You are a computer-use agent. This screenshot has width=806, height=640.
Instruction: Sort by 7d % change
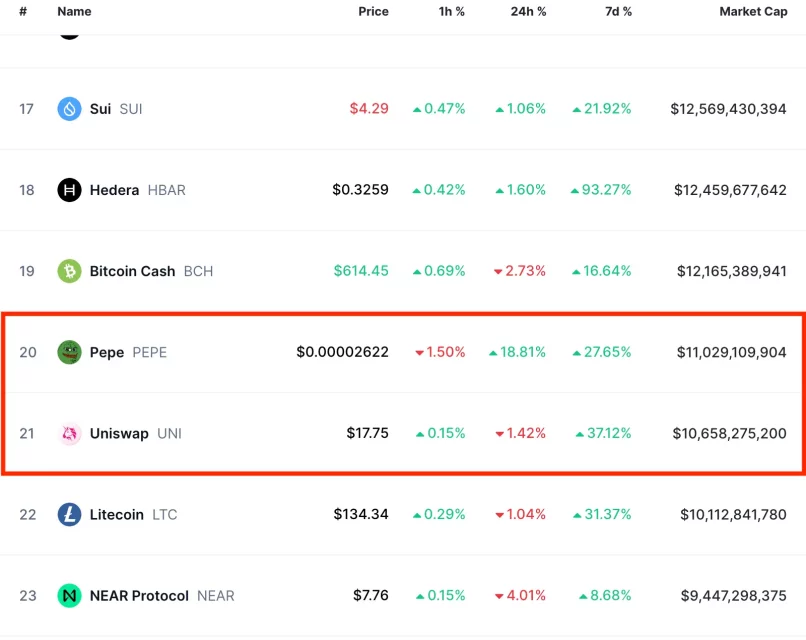(x=618, y=12)
